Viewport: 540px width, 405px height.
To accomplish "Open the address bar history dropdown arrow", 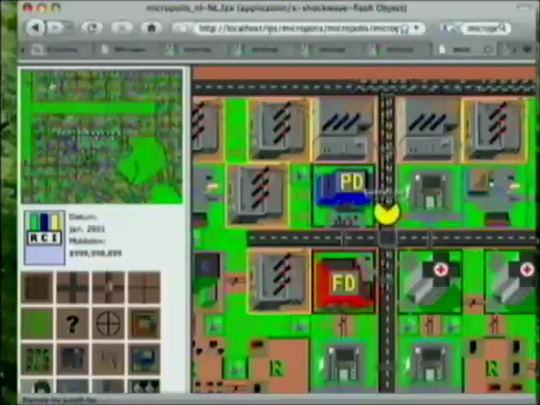I will (x=416, y=28).
